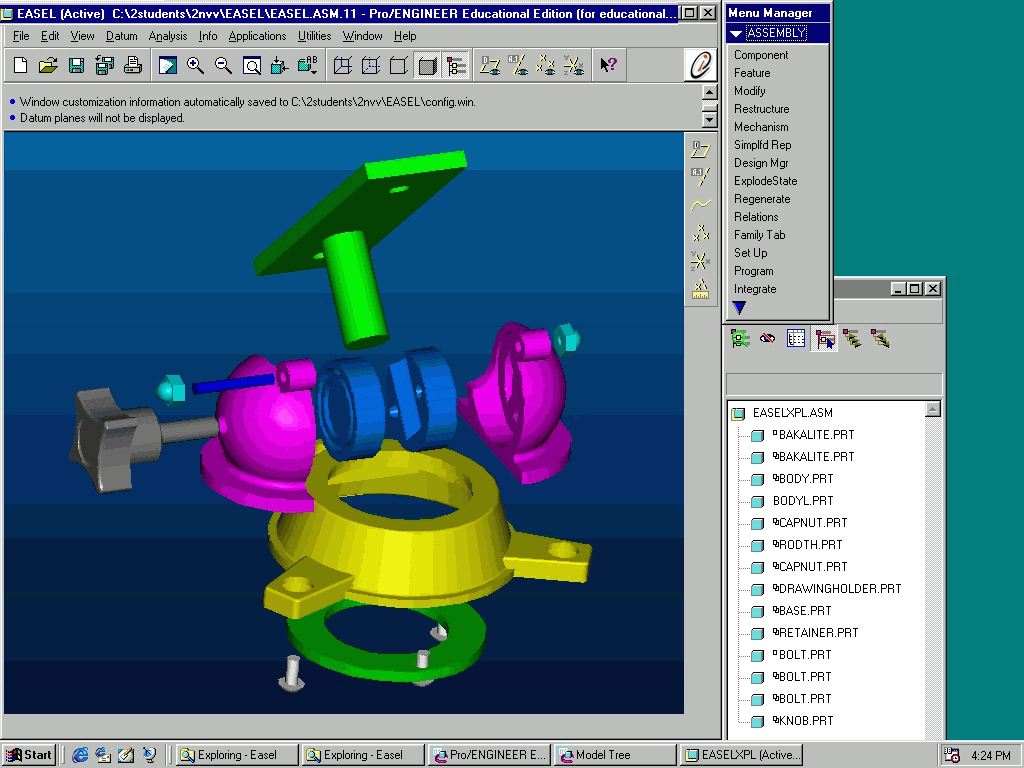Click the column display table icon in Model Tree
This screenshot has height=768, width=1024.
tap(796, 338)
